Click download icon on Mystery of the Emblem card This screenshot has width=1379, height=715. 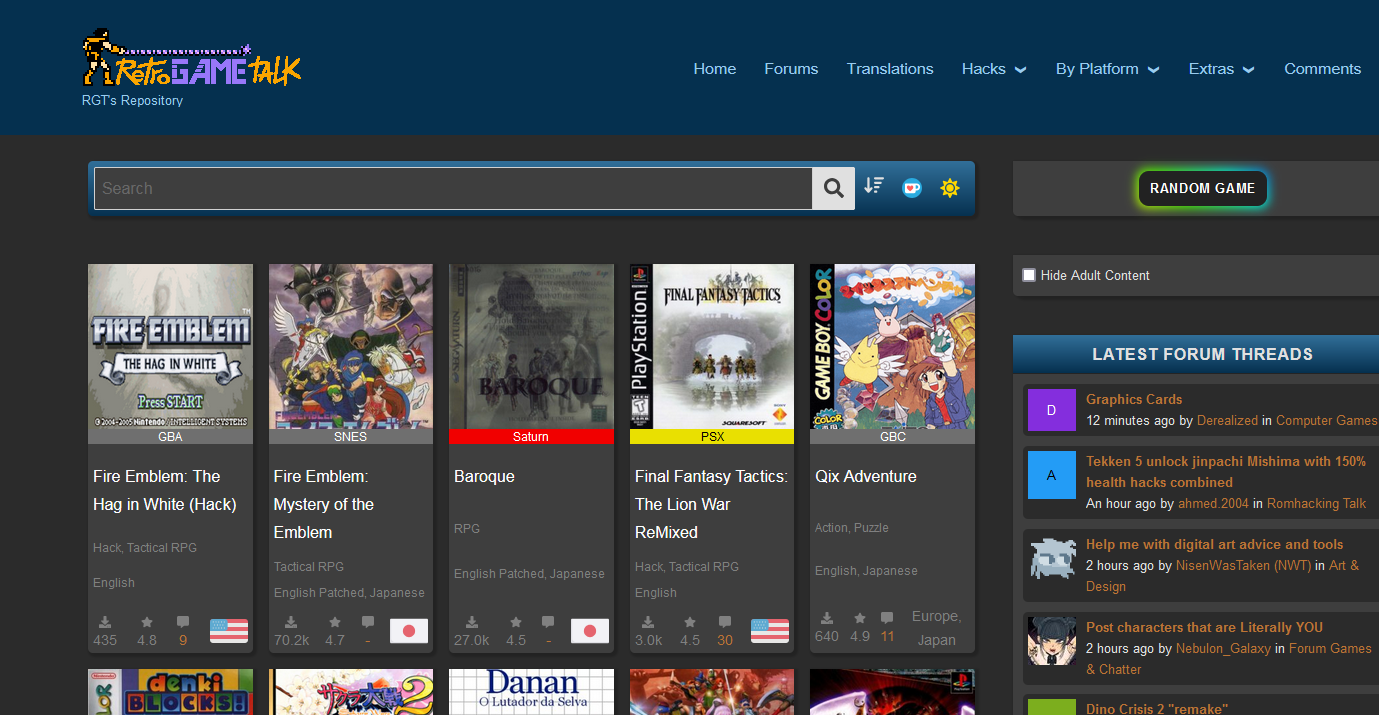(290, 622)
